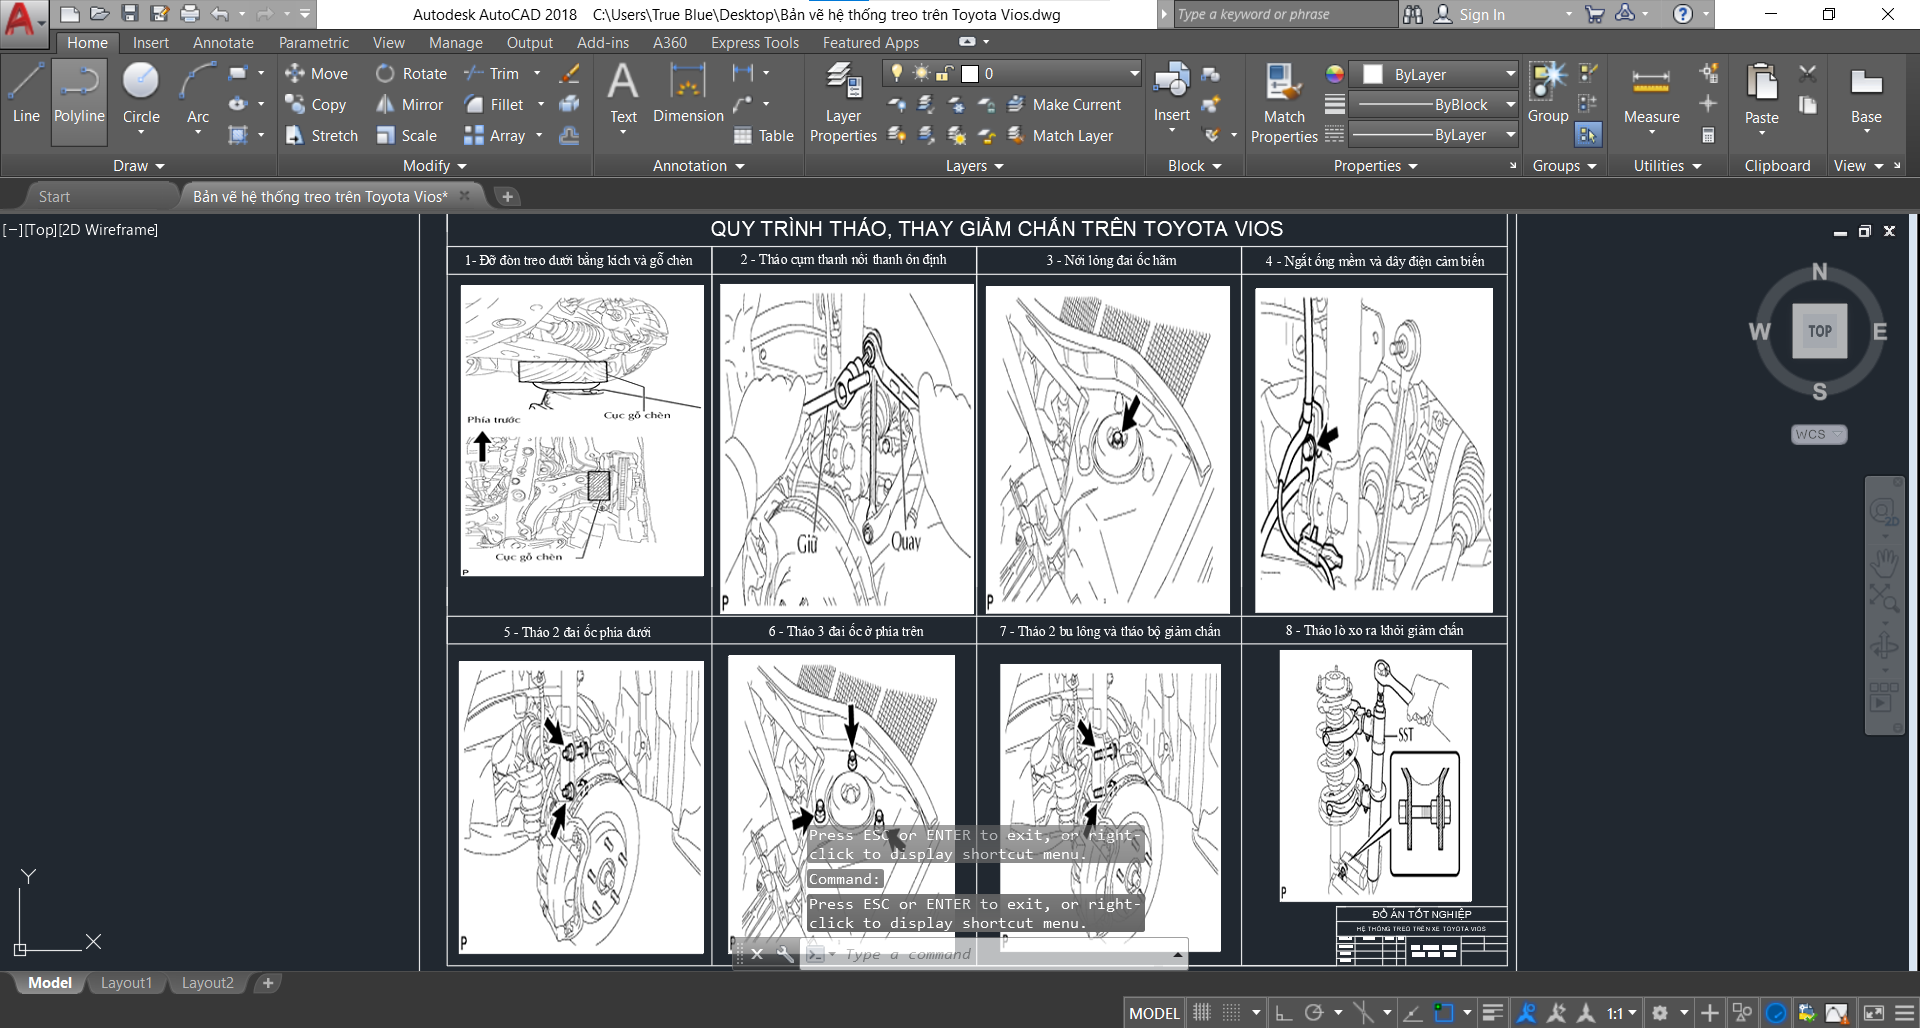Screen dimensions: 1920x1028
Task: Add a new drawing tab
Action: coord(507,197)
